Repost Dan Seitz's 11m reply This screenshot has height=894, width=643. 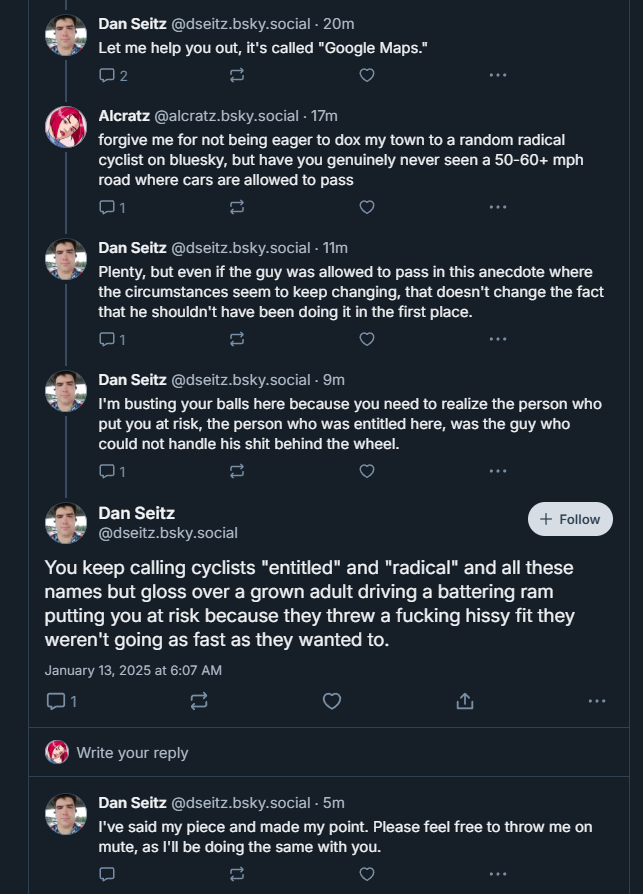click(237, 339)
